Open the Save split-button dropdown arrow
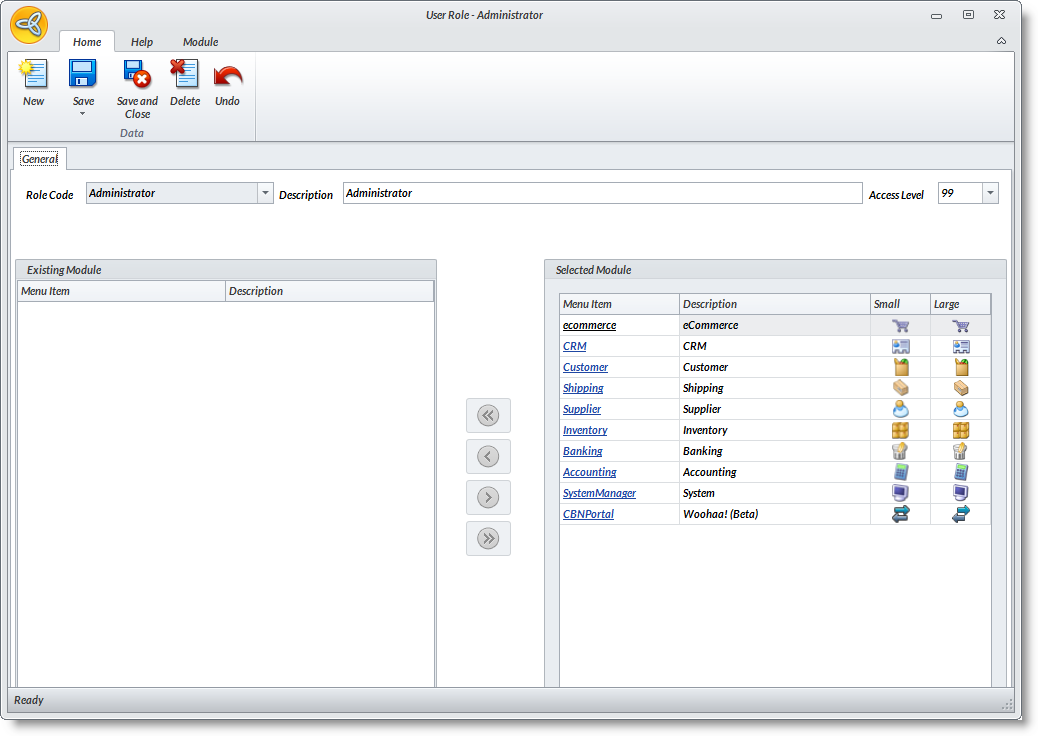The height and width of the screenshot is (736, 1038). 83,114
